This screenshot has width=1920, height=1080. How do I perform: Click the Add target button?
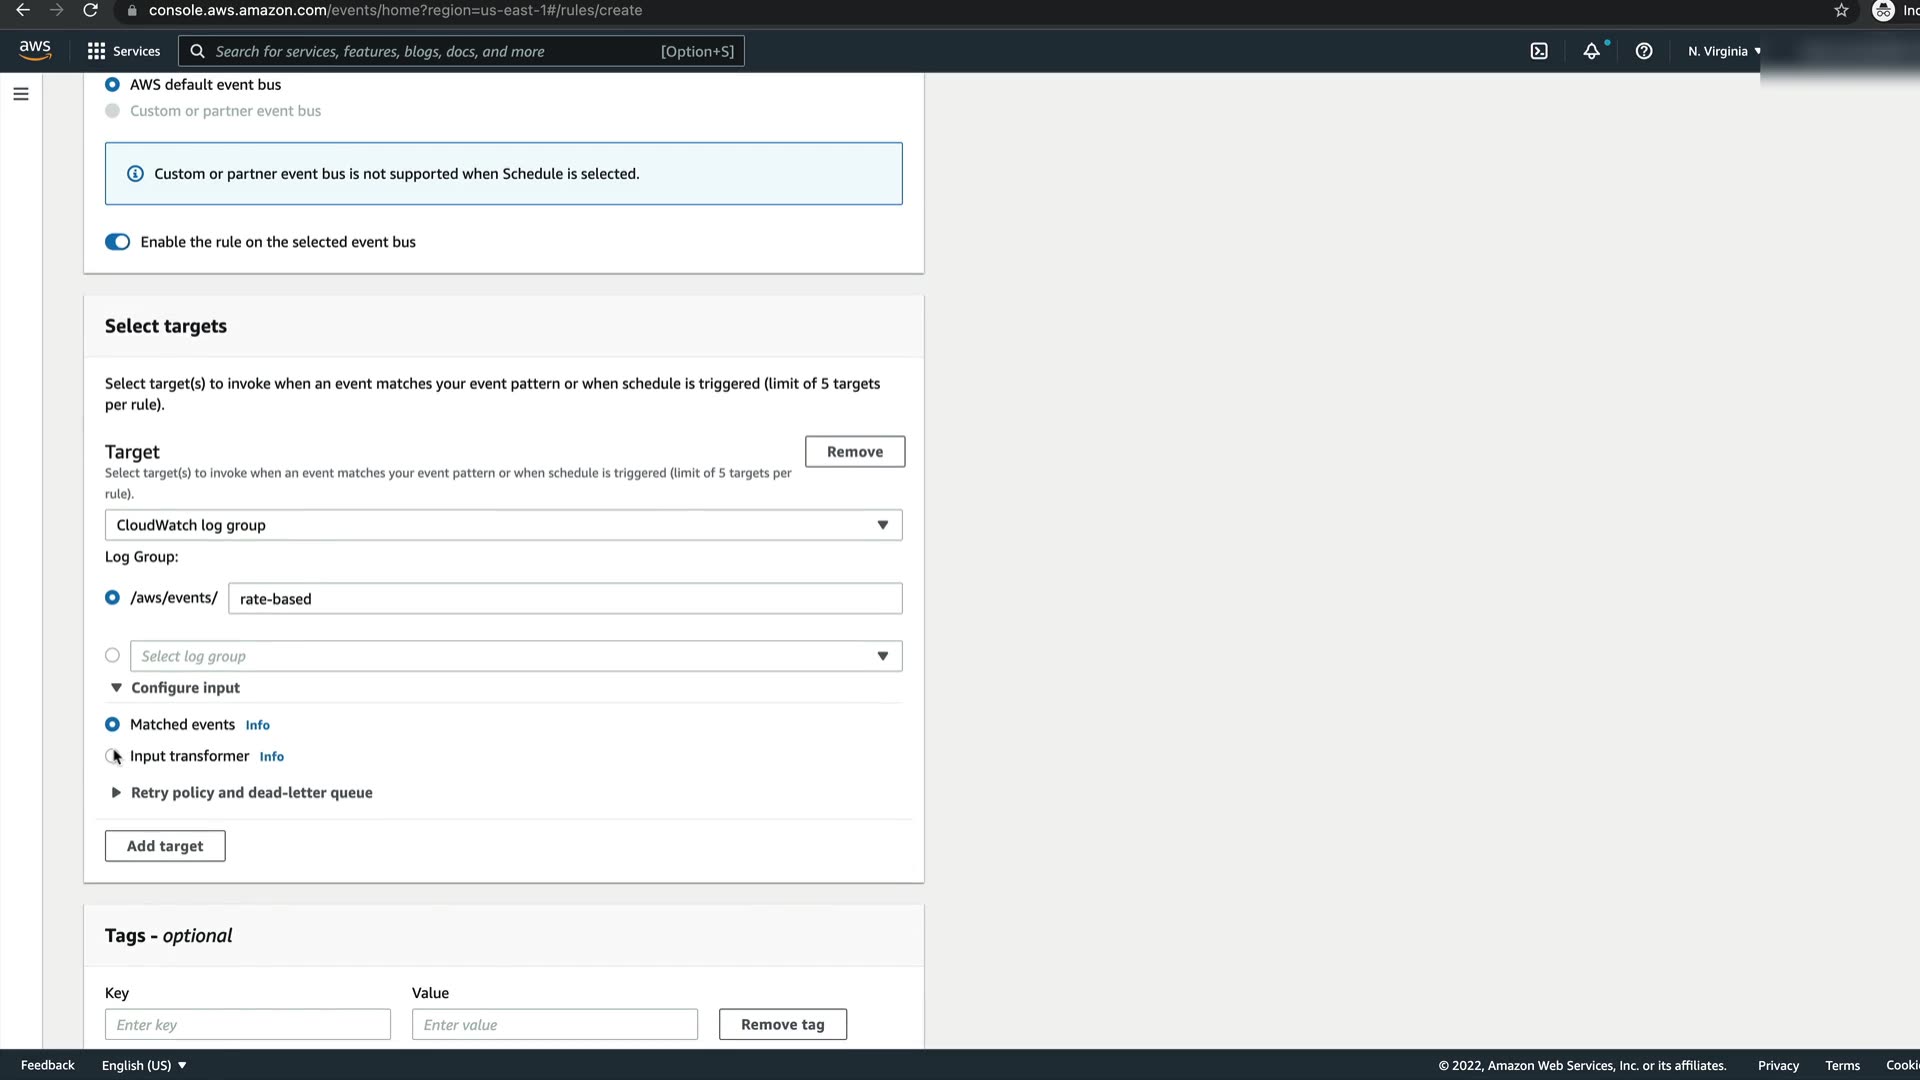165,846
